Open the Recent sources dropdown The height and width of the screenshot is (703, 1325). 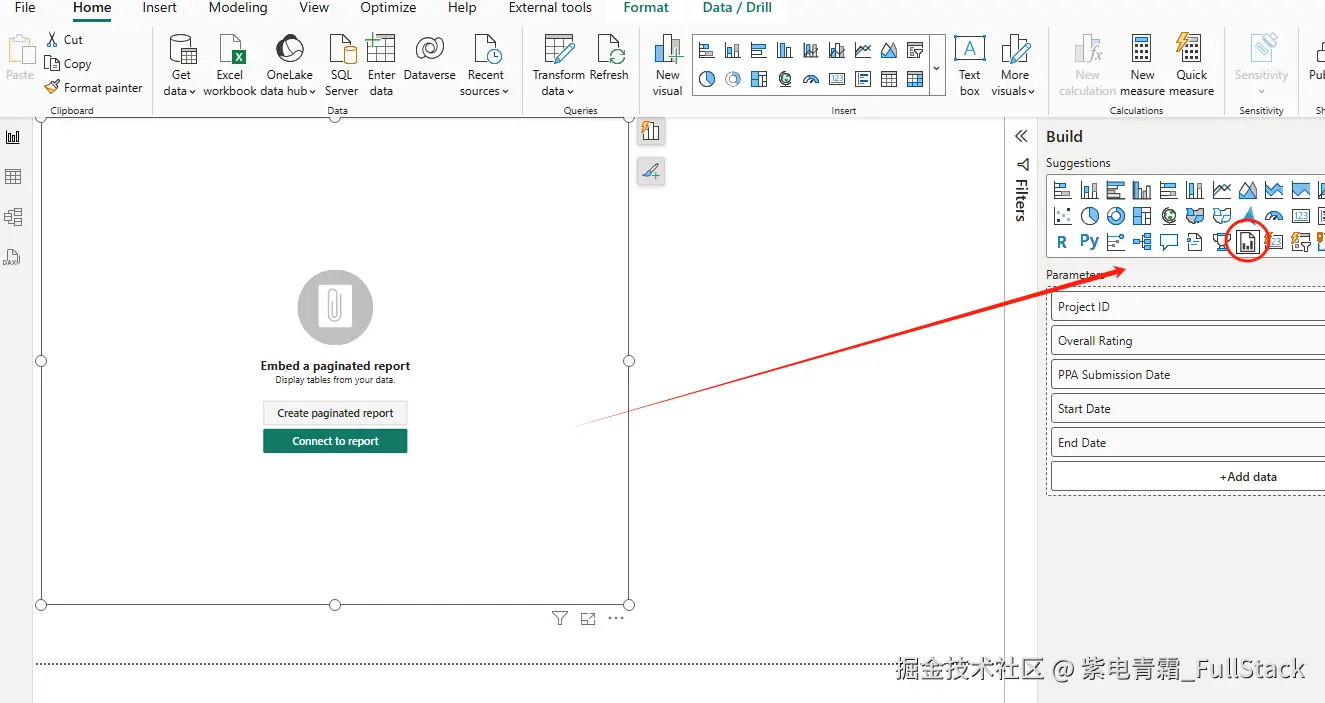[x=485, y=65]
